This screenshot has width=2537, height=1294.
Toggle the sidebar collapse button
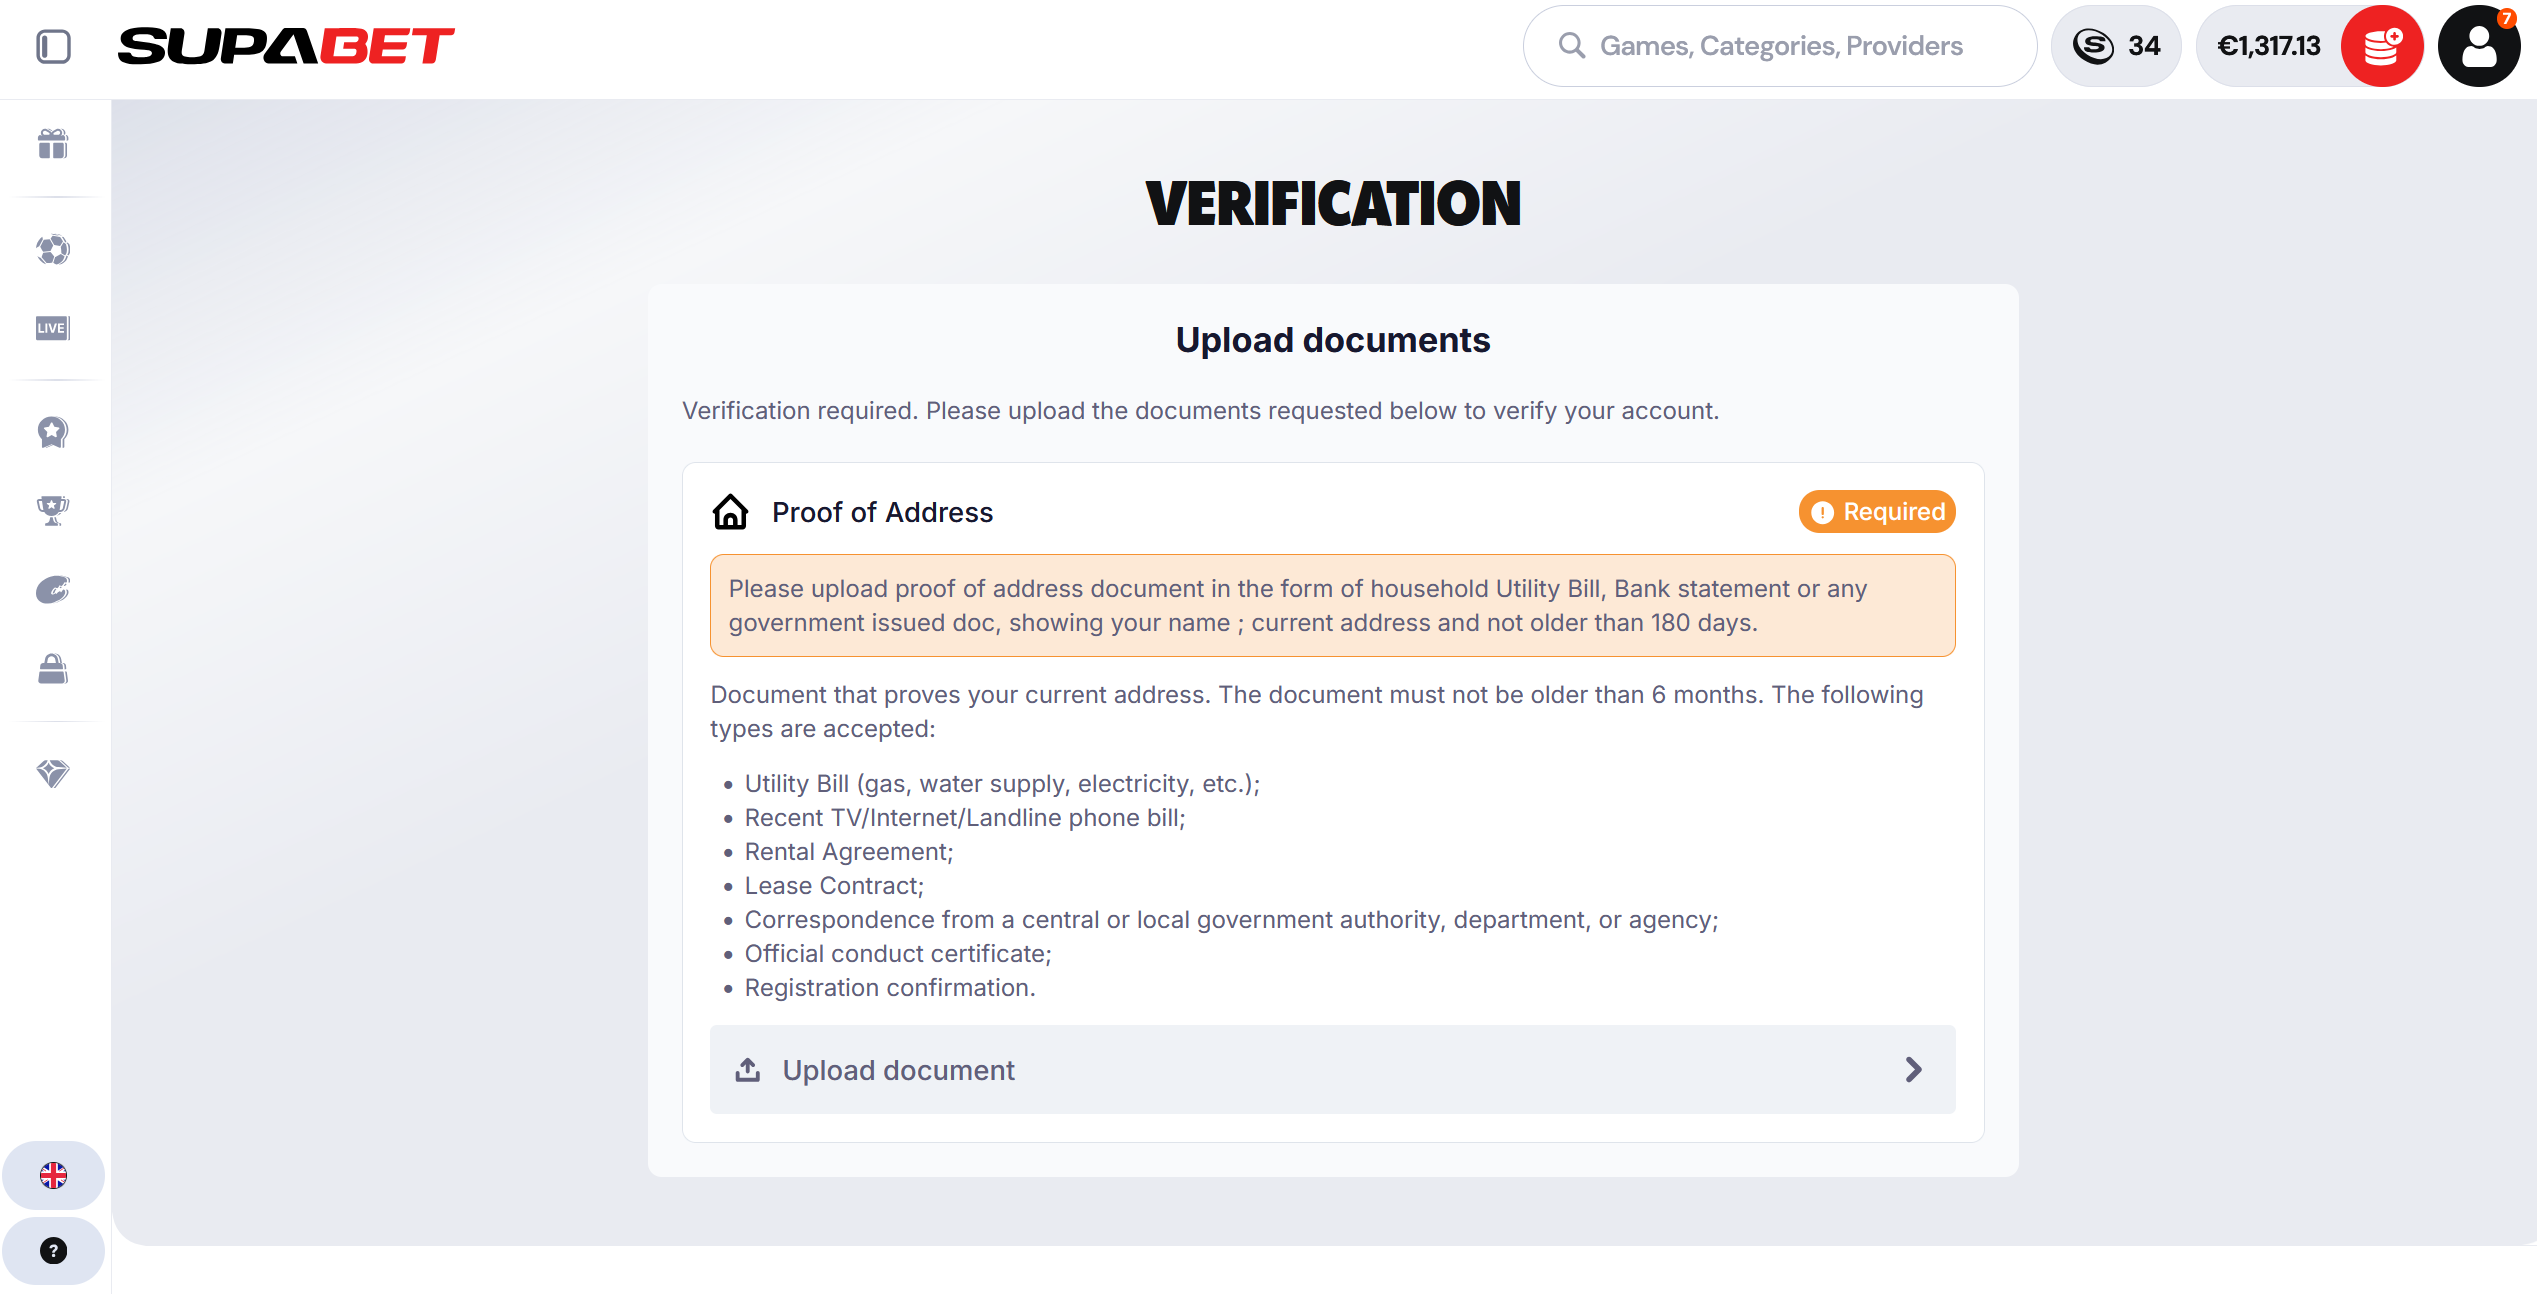(53, 46)
